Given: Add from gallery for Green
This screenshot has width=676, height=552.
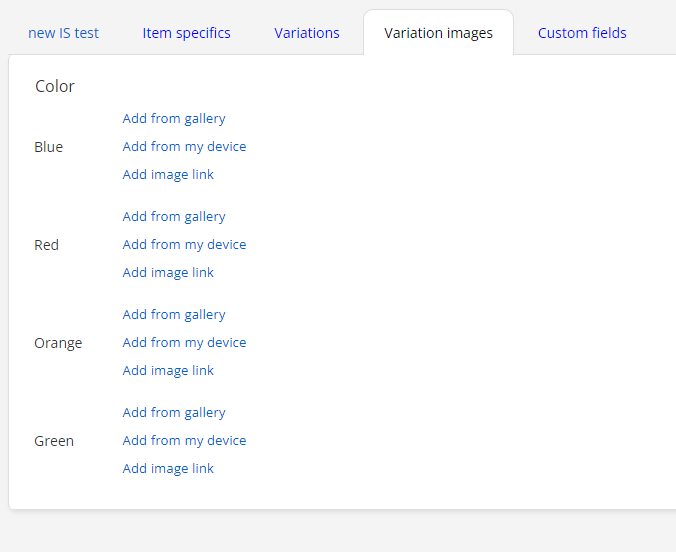Looking at the screenshot, I should pos(174,412).
